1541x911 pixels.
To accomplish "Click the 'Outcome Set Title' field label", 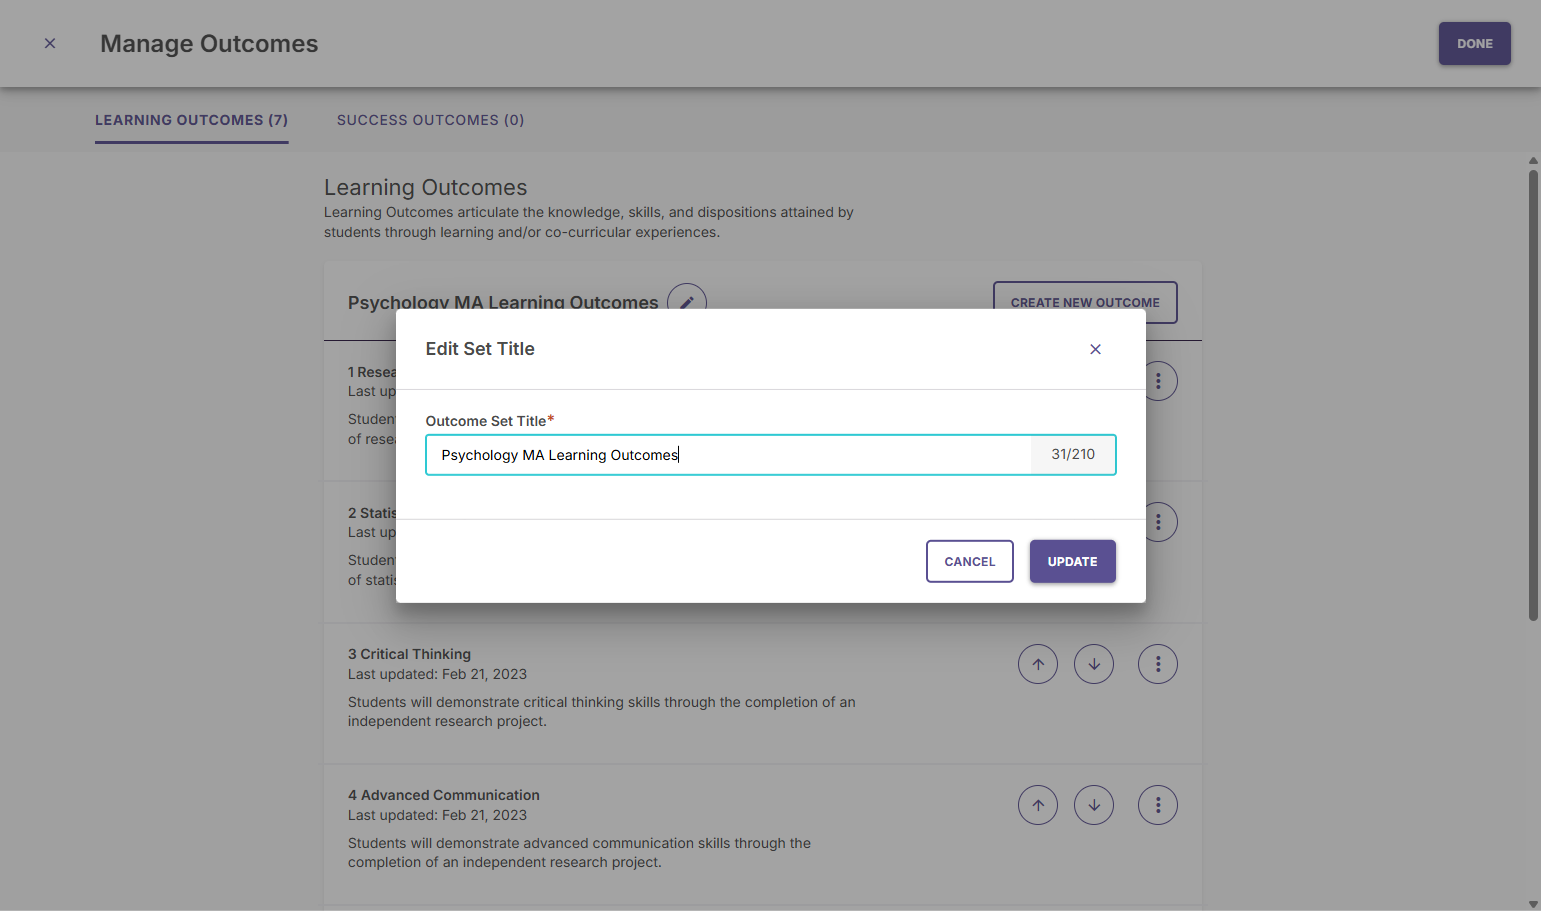I will (x=486, y=421).
